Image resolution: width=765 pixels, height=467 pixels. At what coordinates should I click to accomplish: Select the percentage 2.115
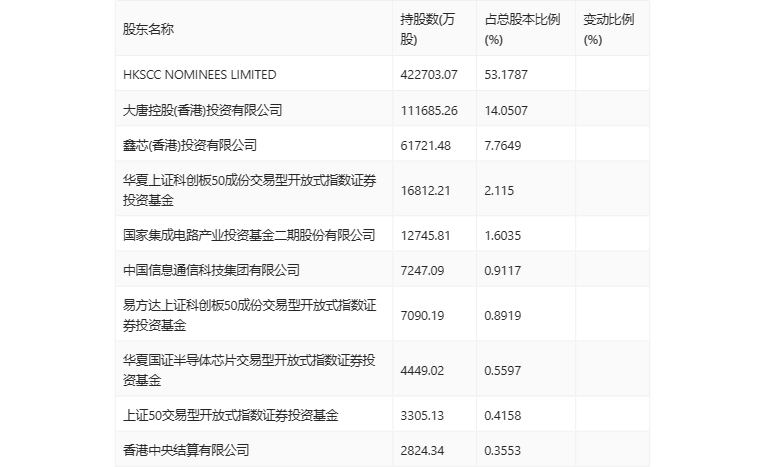(x=499, y=191)
